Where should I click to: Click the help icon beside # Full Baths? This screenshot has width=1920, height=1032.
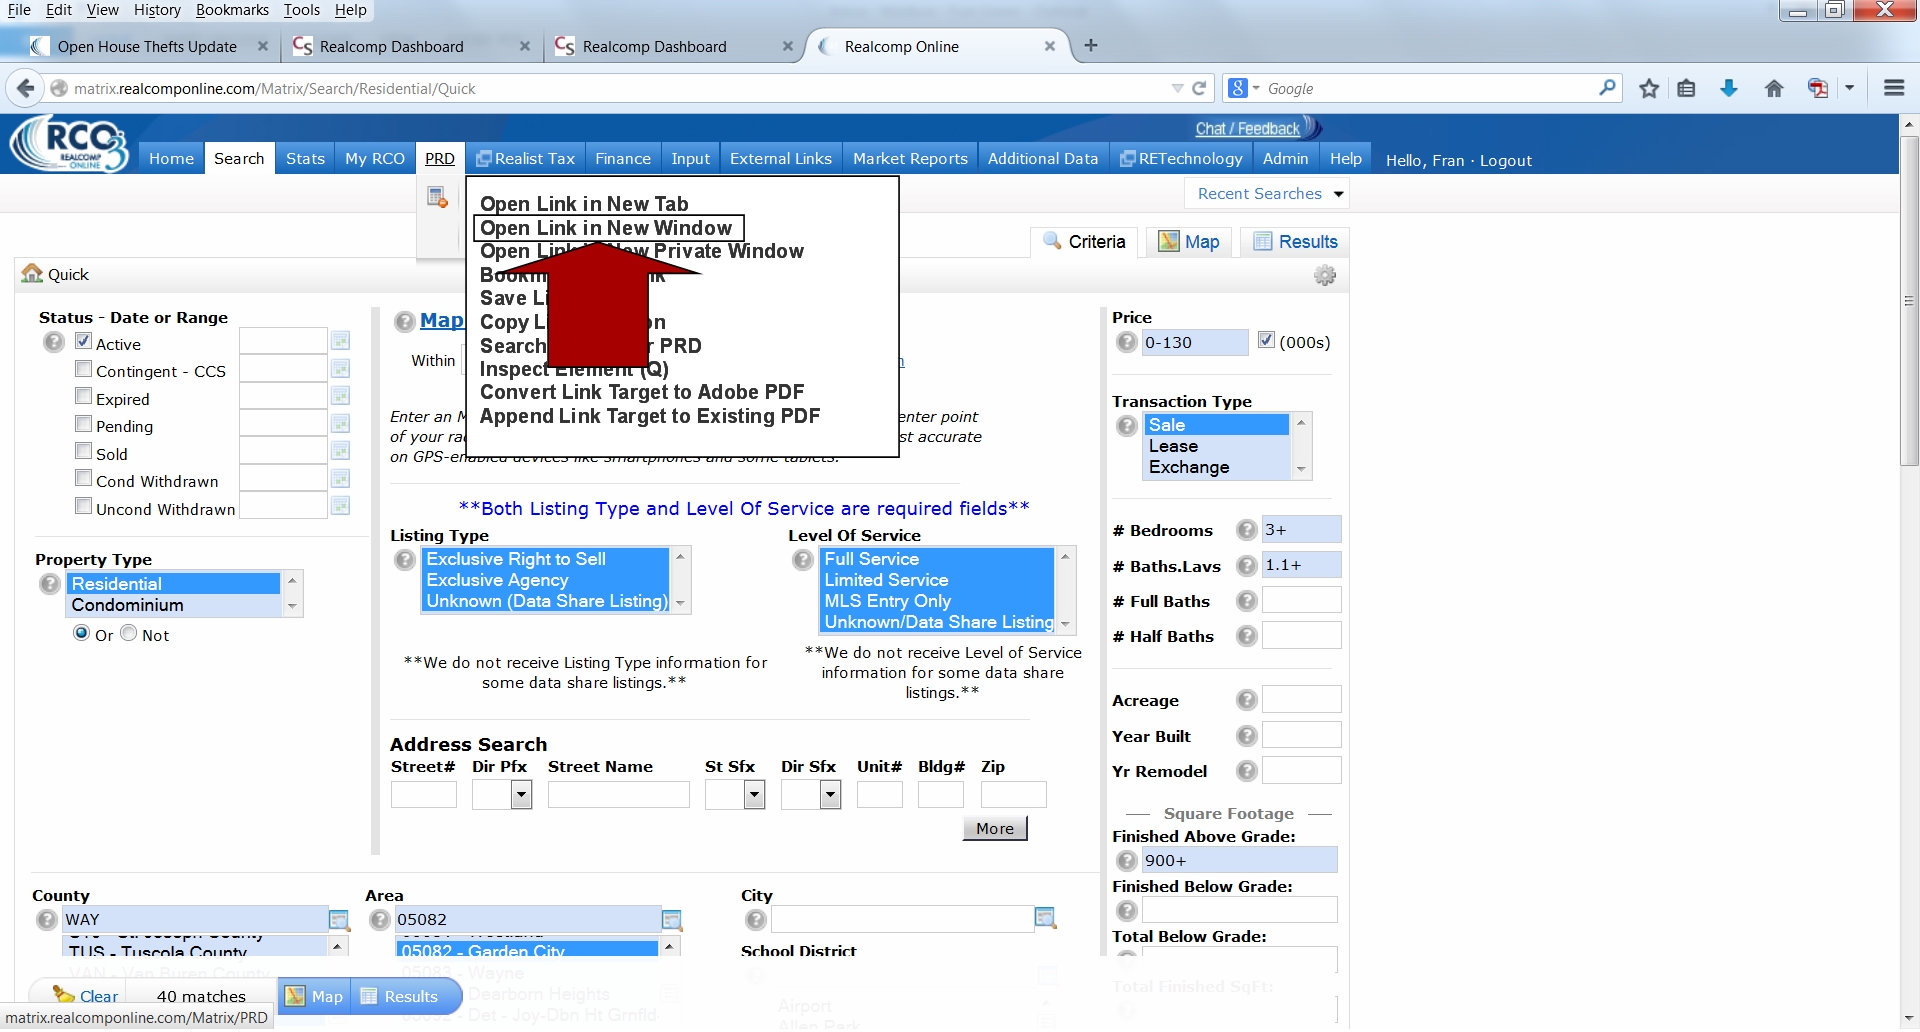pyautogui.click(x=1246, y=601)
